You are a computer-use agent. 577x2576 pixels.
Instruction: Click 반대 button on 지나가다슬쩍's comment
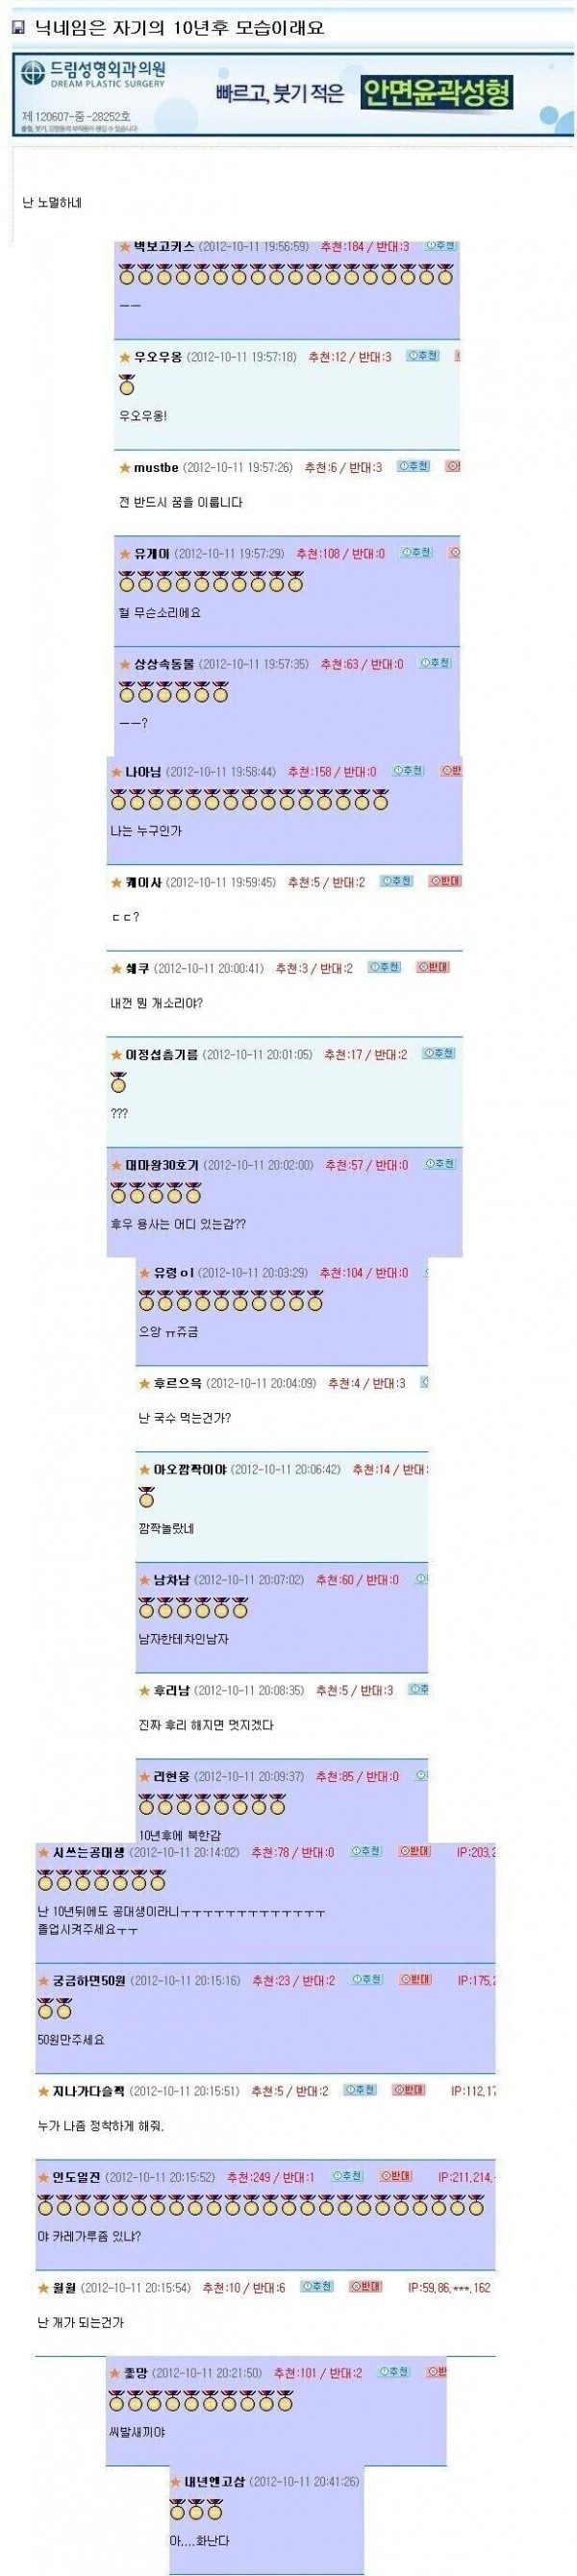coord(408,2090)
